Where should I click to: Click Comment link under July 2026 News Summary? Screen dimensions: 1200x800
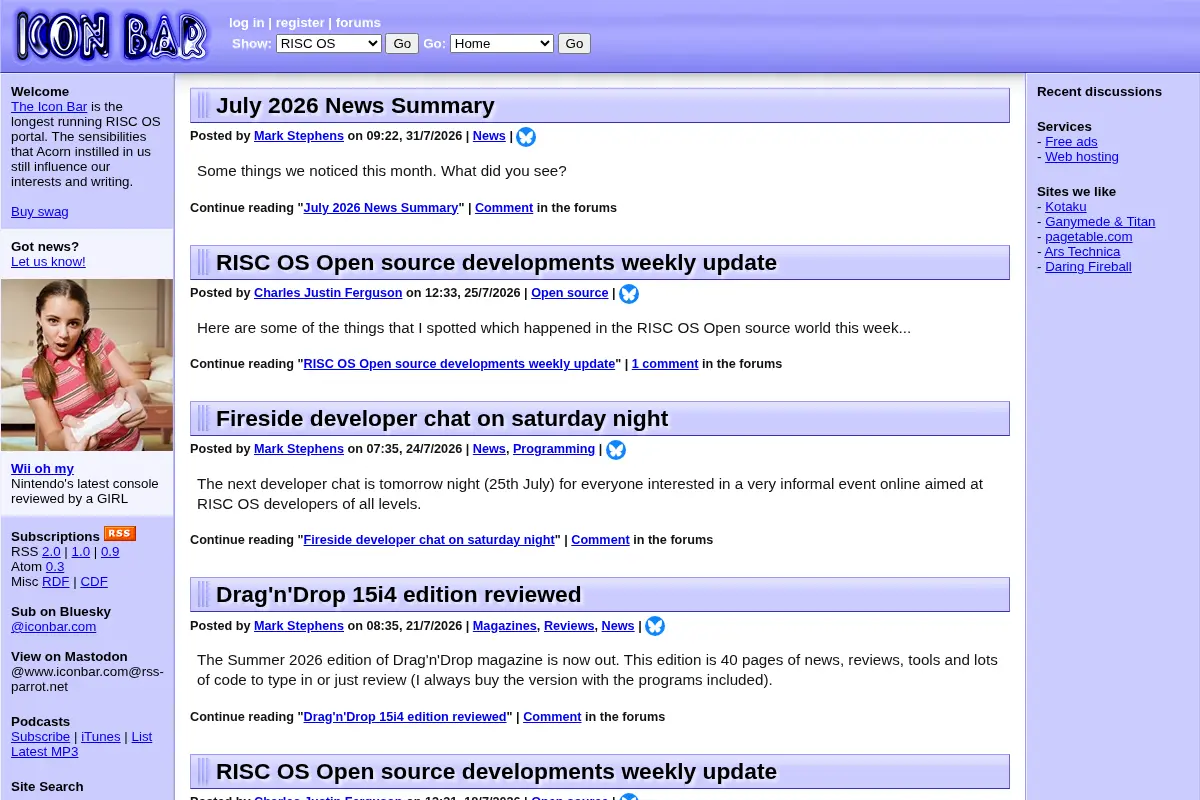[x=504, y=207]
